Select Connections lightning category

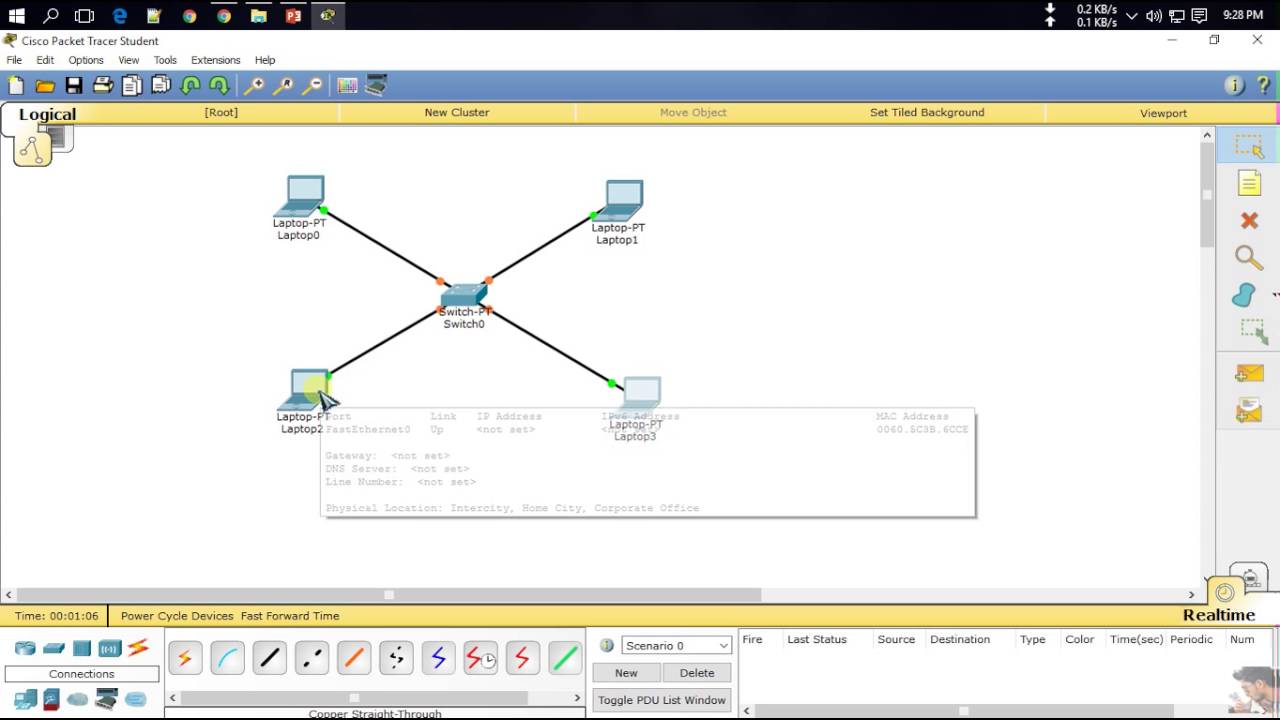[x=138, y=648]
